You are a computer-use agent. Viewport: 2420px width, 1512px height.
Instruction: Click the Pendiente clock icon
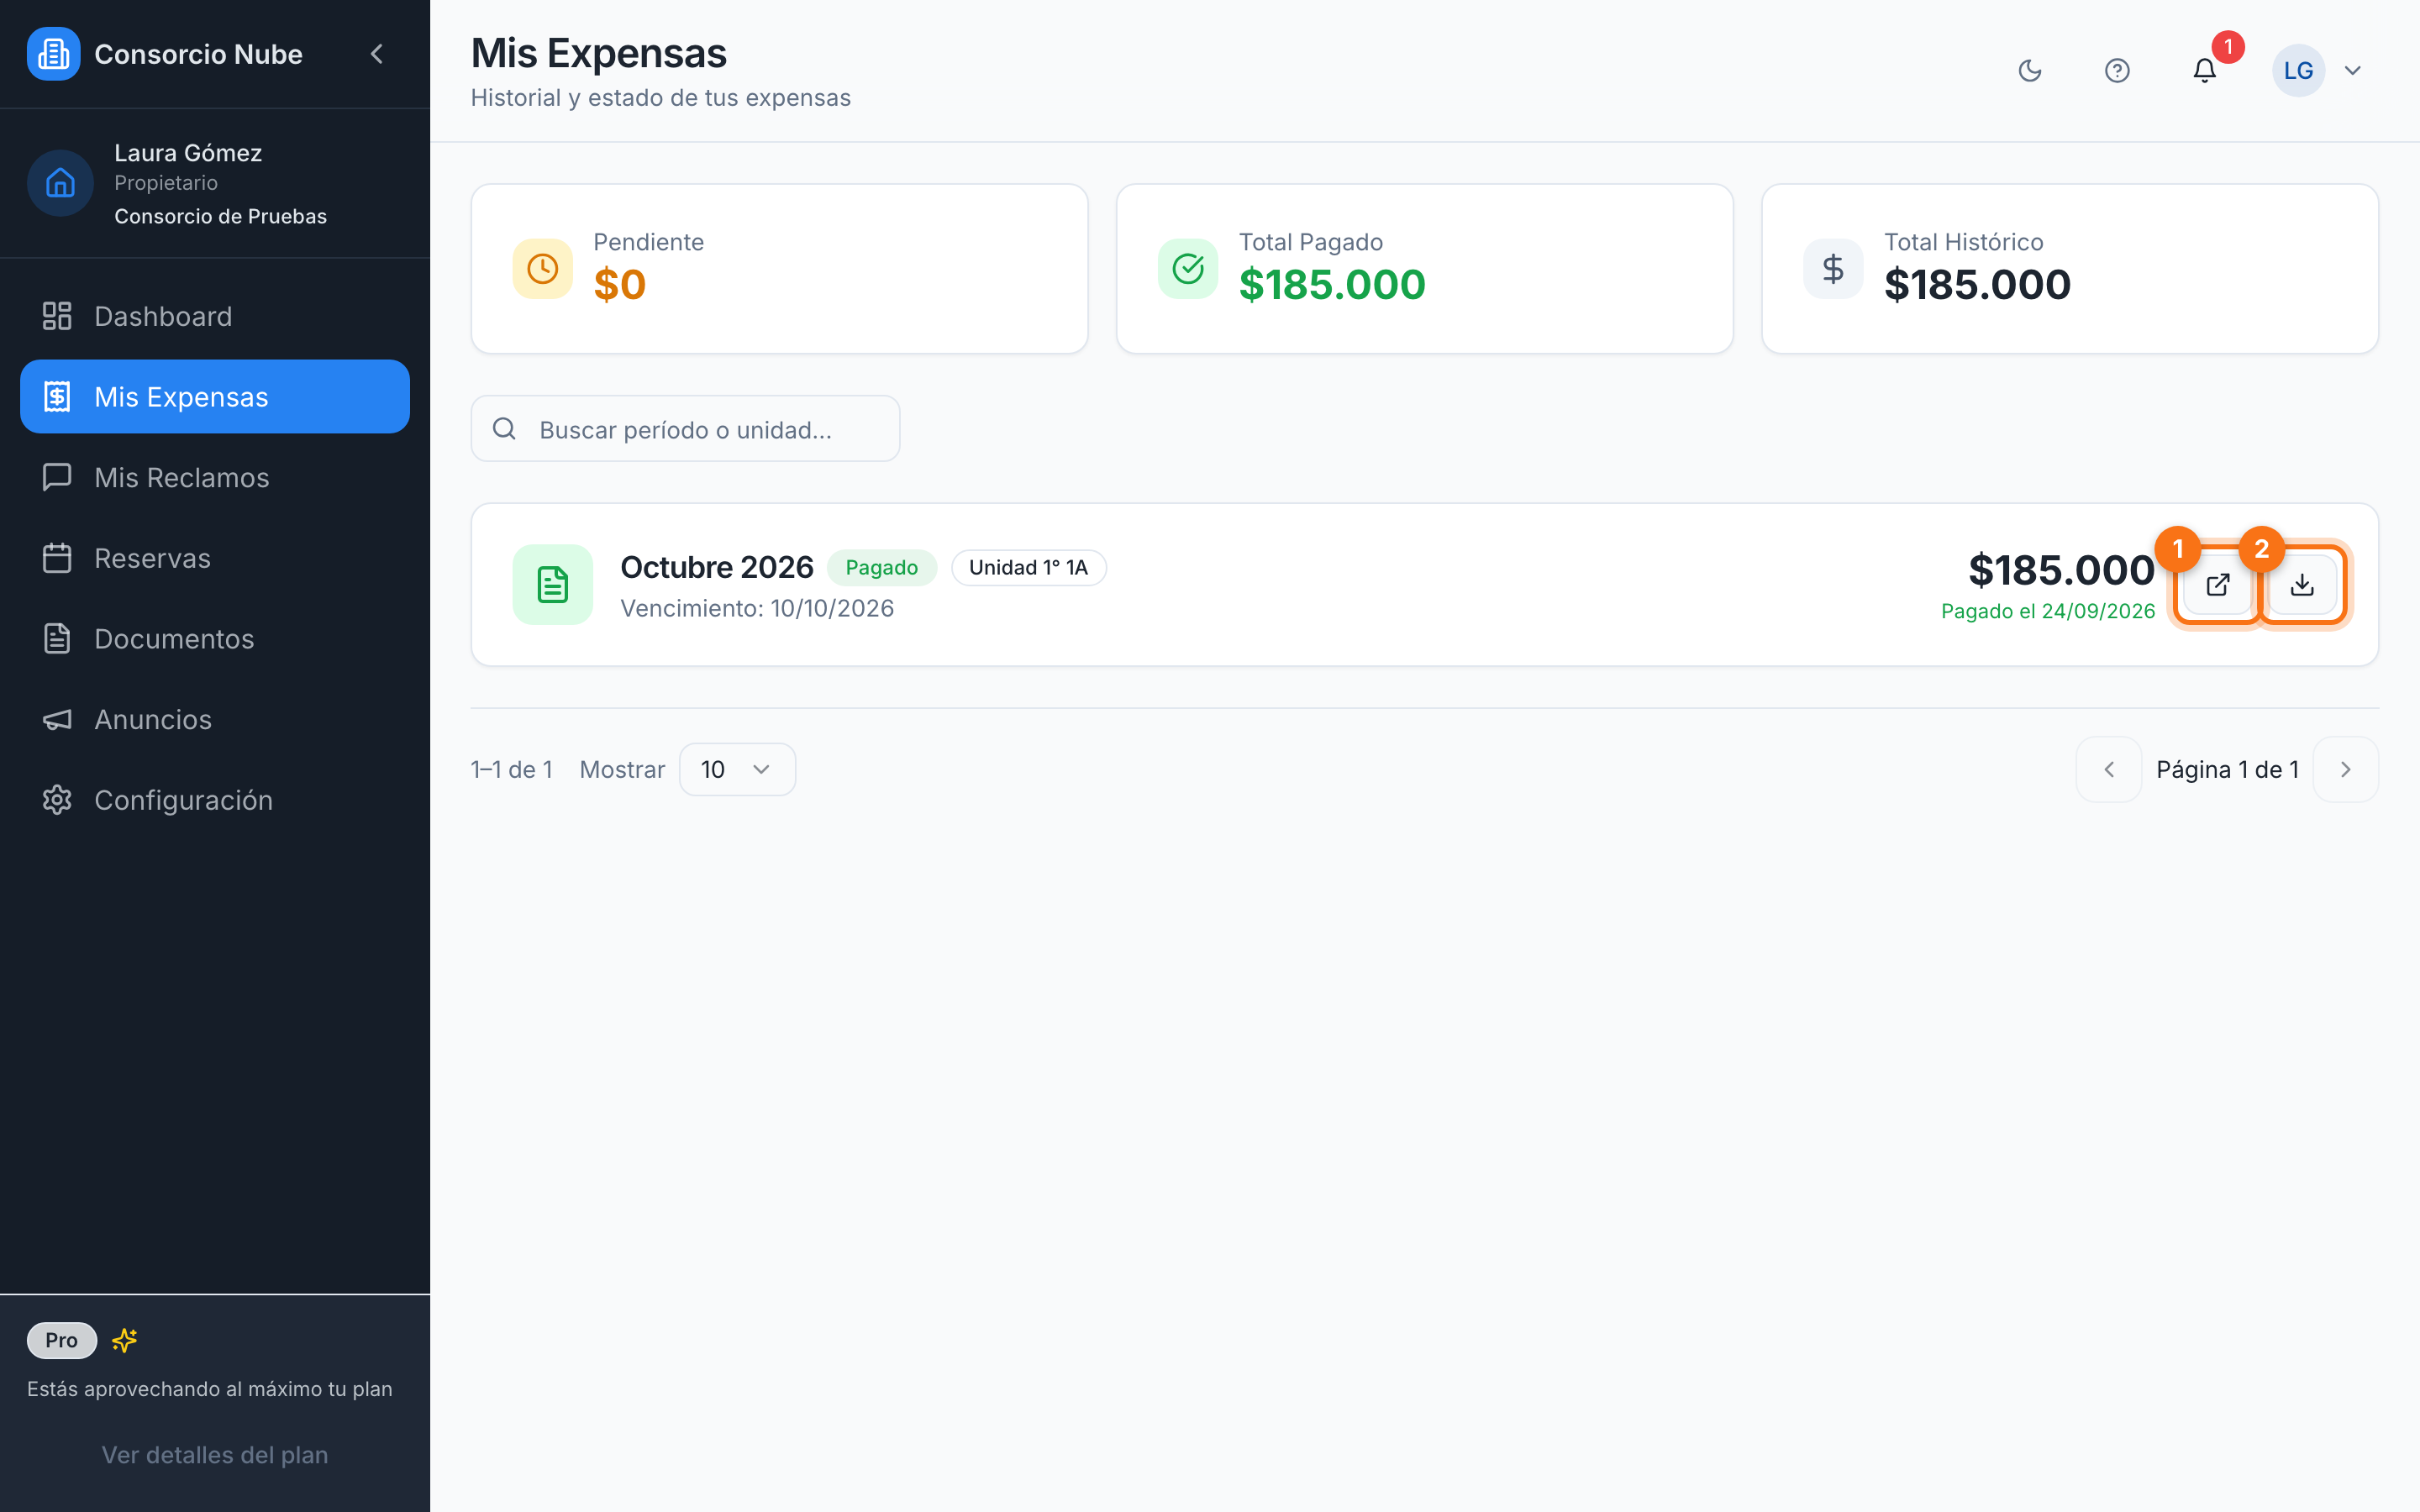[x=543, y=268]
